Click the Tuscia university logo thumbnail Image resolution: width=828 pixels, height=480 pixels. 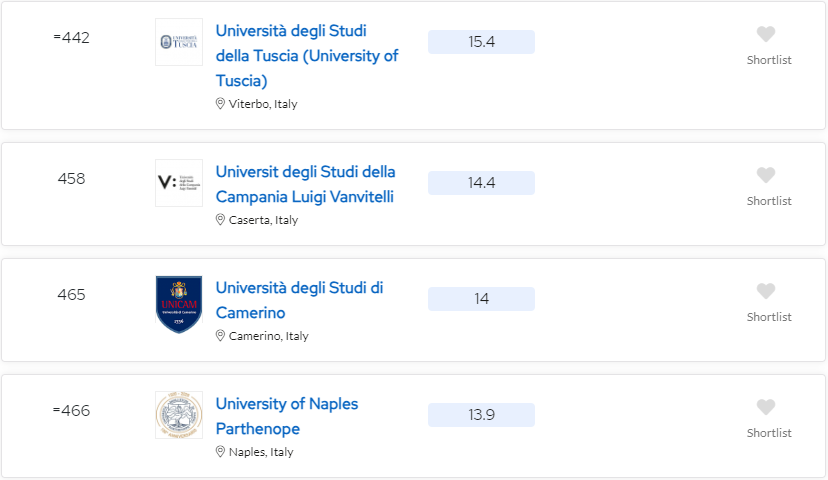(179, 42)
